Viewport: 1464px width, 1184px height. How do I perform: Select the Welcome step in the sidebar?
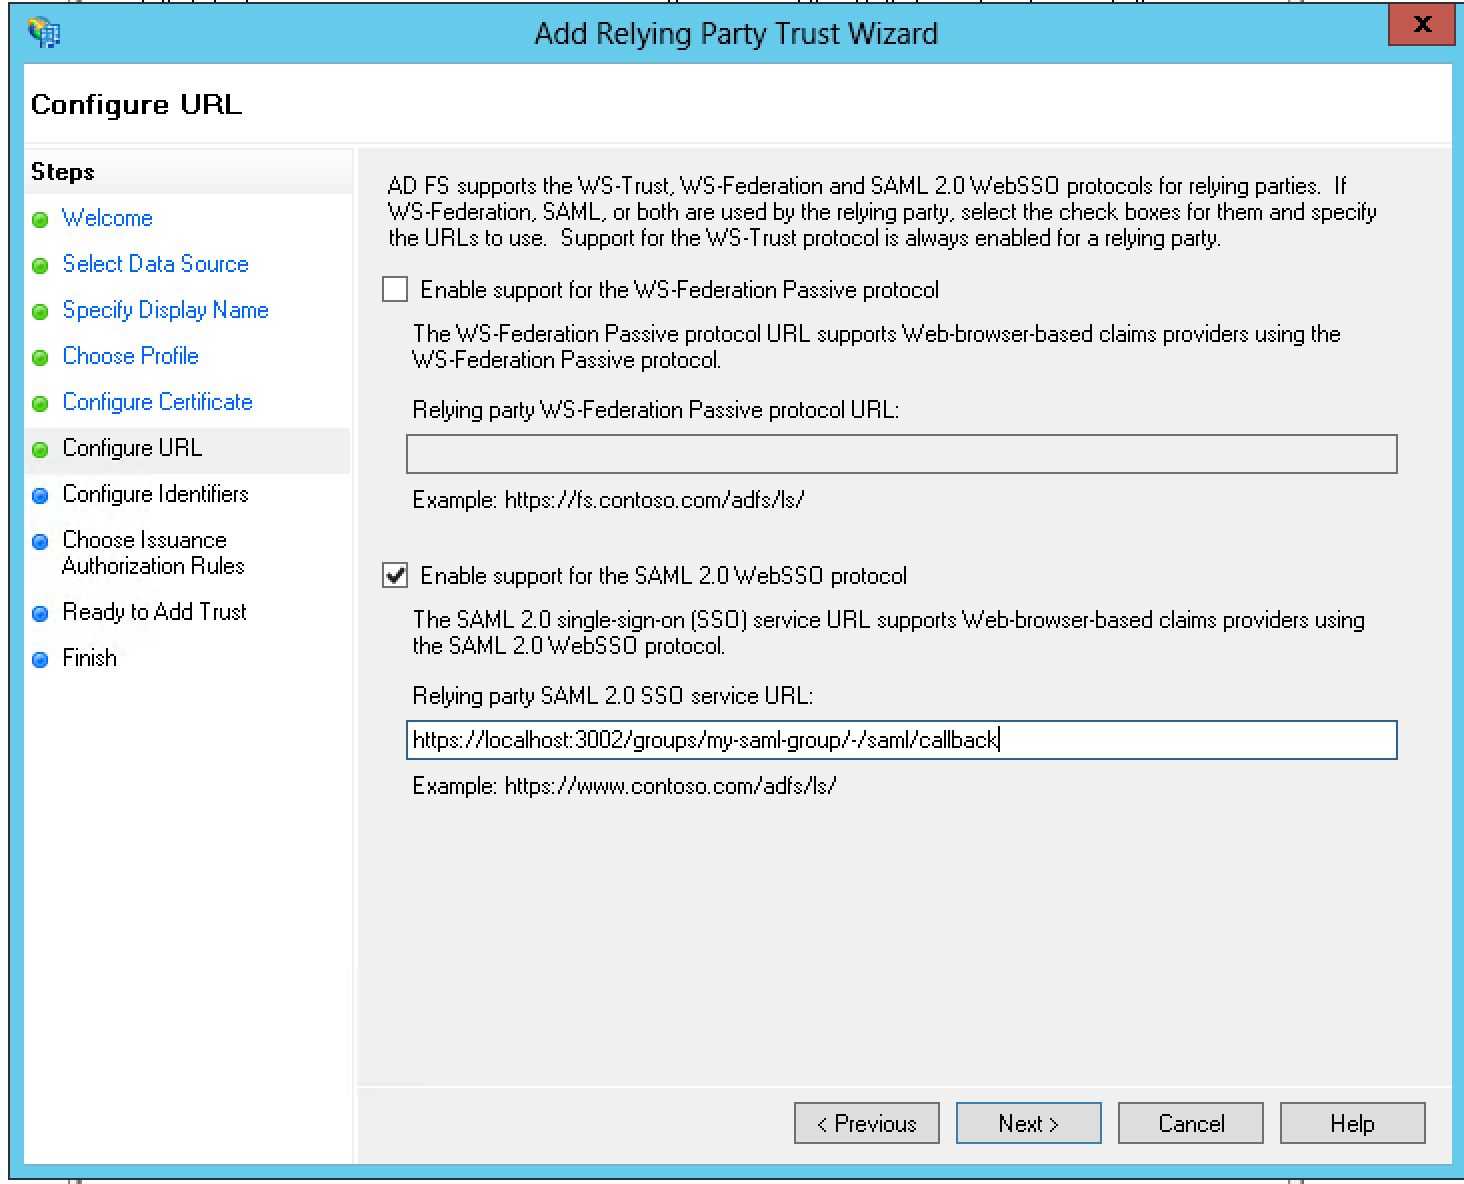pyautogui.click(x=107, y=219)
